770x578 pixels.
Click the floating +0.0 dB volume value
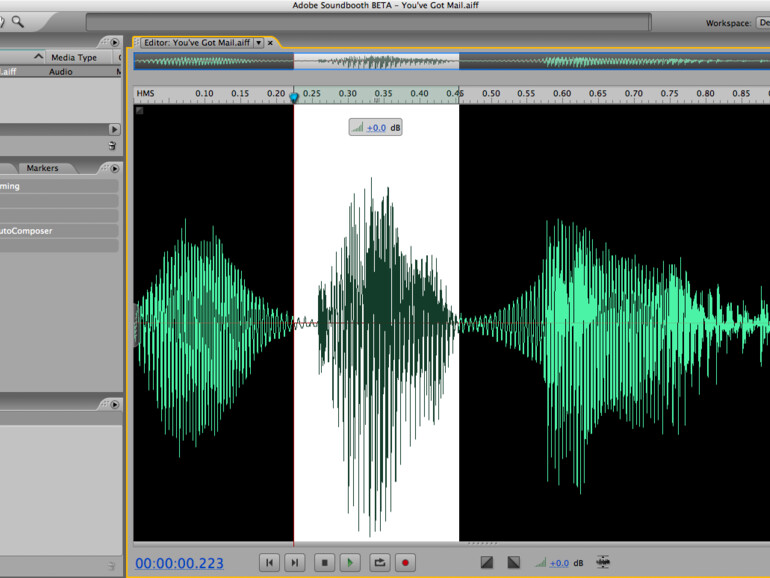[x=376, y=128]
